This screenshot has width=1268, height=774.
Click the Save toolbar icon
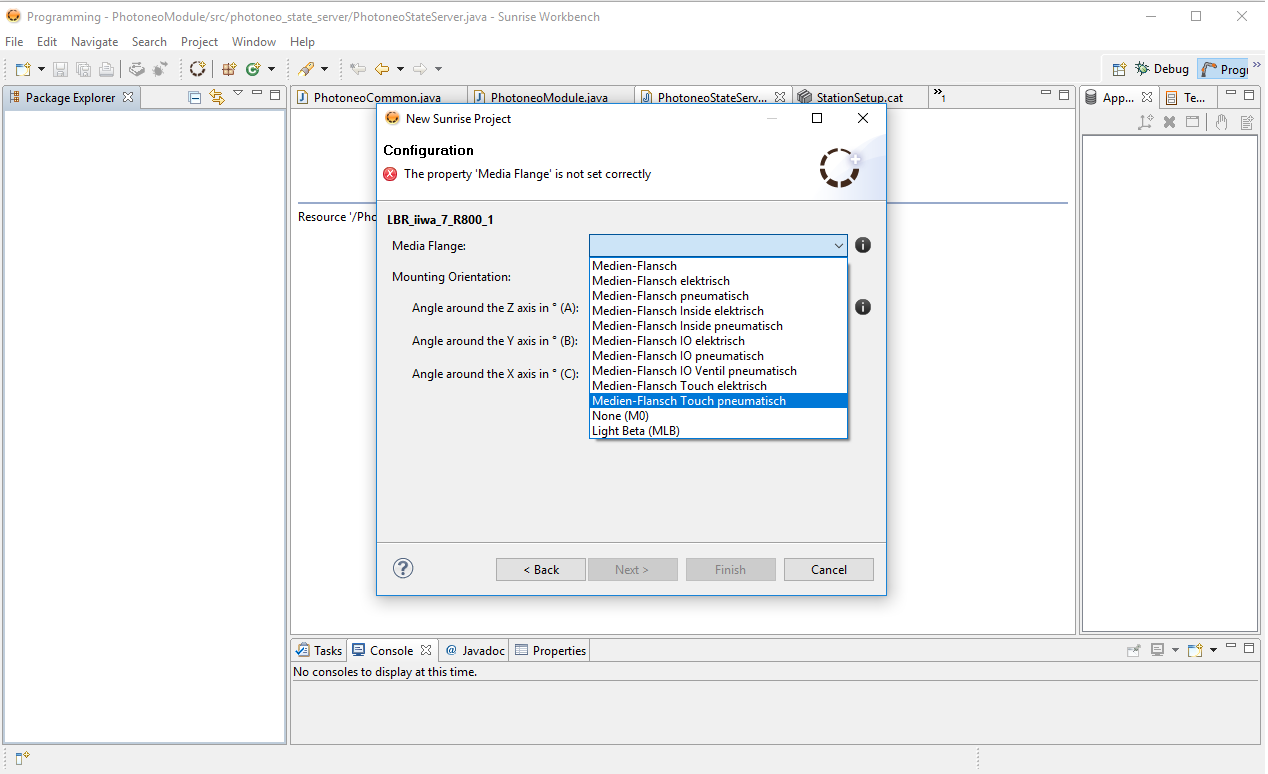coord(60,69)
